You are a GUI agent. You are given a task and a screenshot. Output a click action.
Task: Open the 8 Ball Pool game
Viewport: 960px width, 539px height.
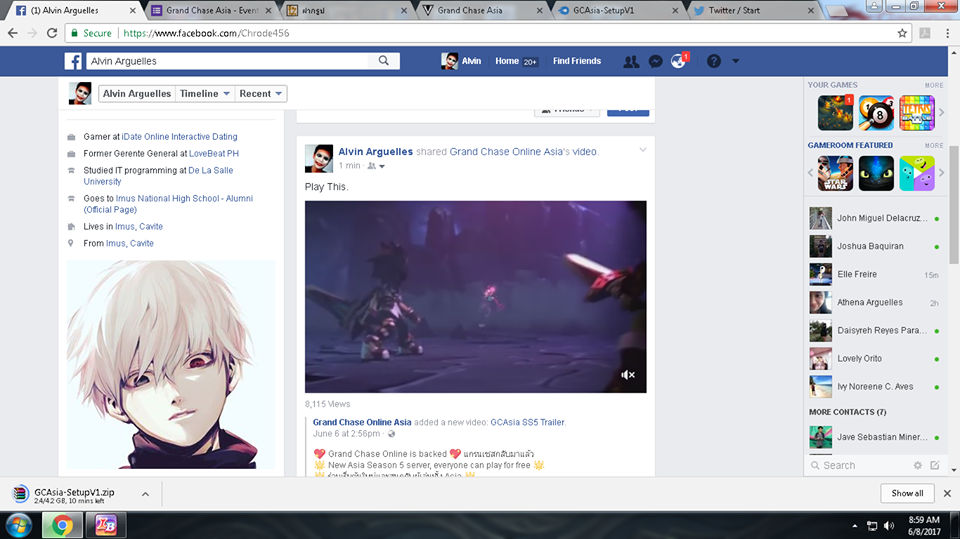click(x=876, y=113)
